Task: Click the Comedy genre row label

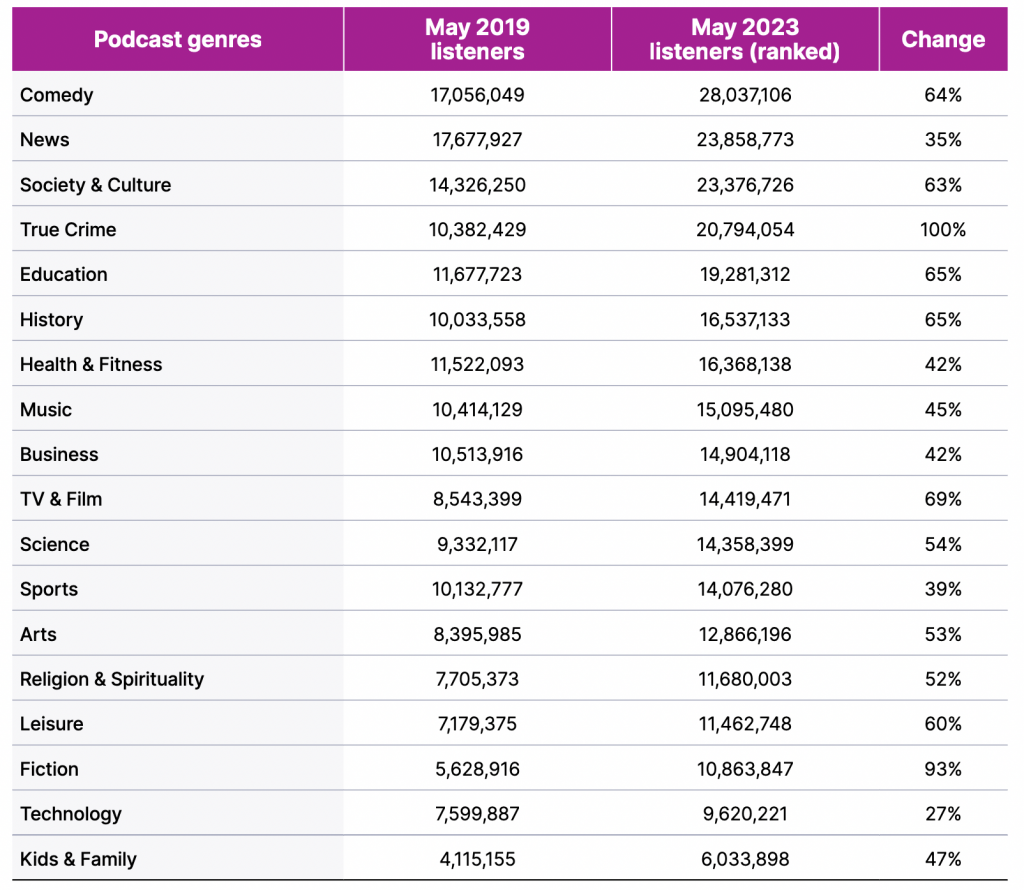Action: pyautogui.click(x=57, y=95)
